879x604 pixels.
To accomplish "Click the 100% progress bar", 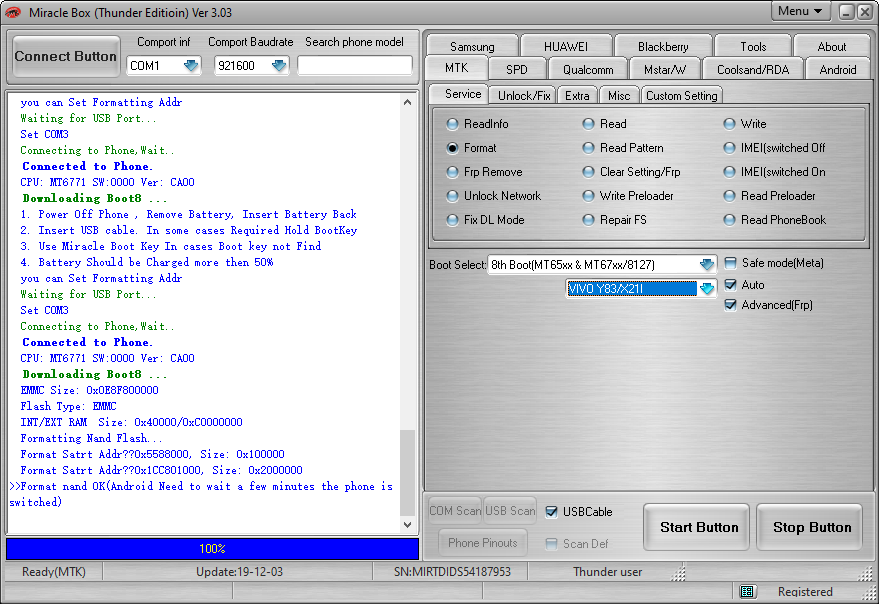I will (212, 548).
